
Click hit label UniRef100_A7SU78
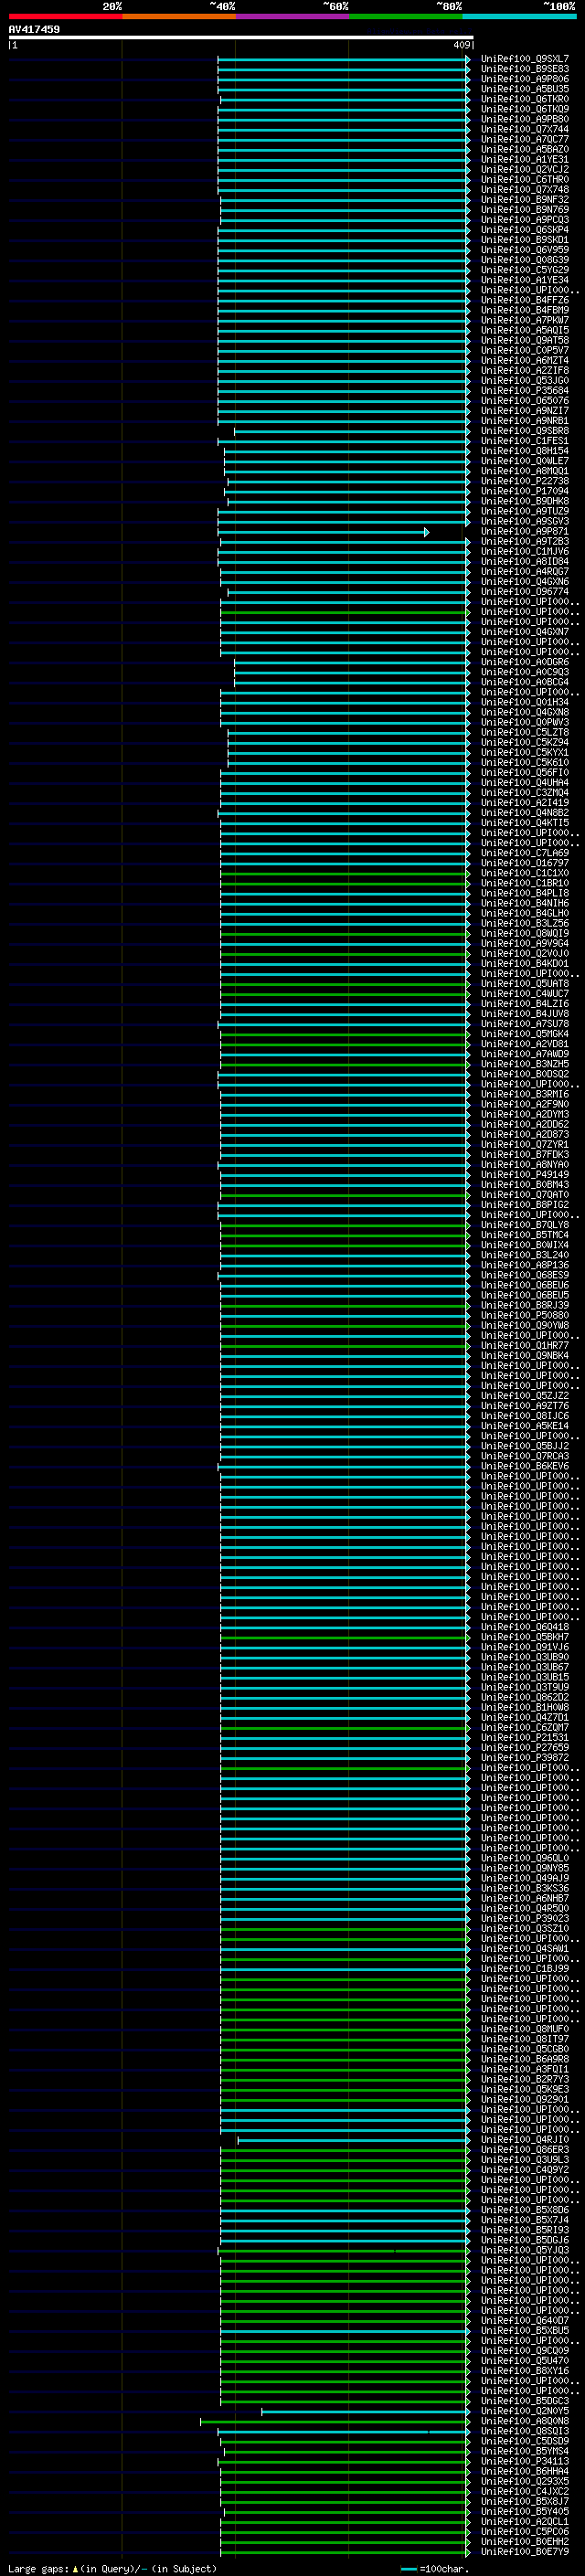pos(525,1024)
